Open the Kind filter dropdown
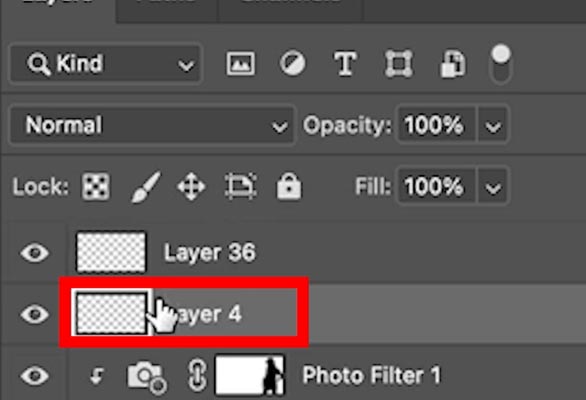 pos(106,64)
